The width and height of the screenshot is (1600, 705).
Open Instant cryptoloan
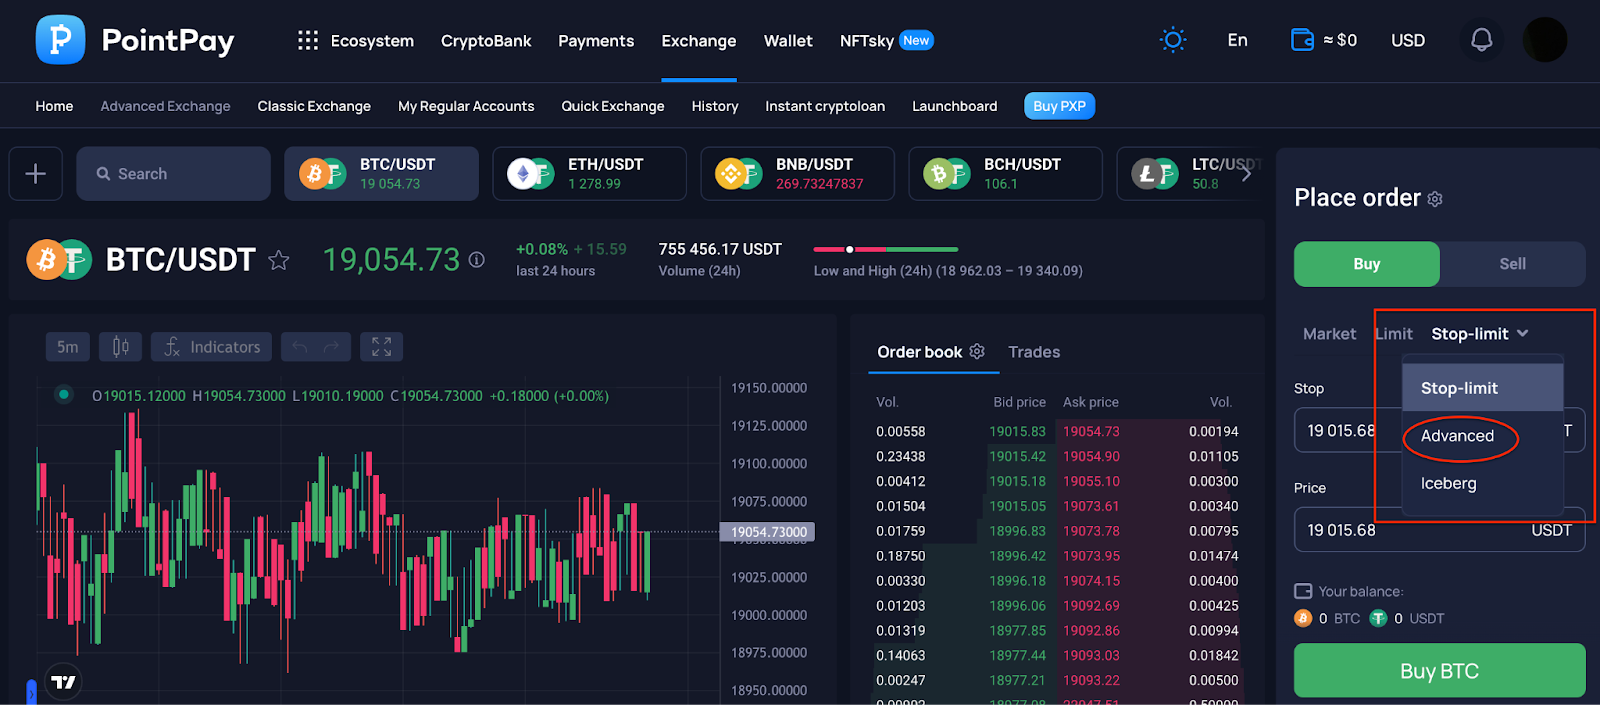825,106
